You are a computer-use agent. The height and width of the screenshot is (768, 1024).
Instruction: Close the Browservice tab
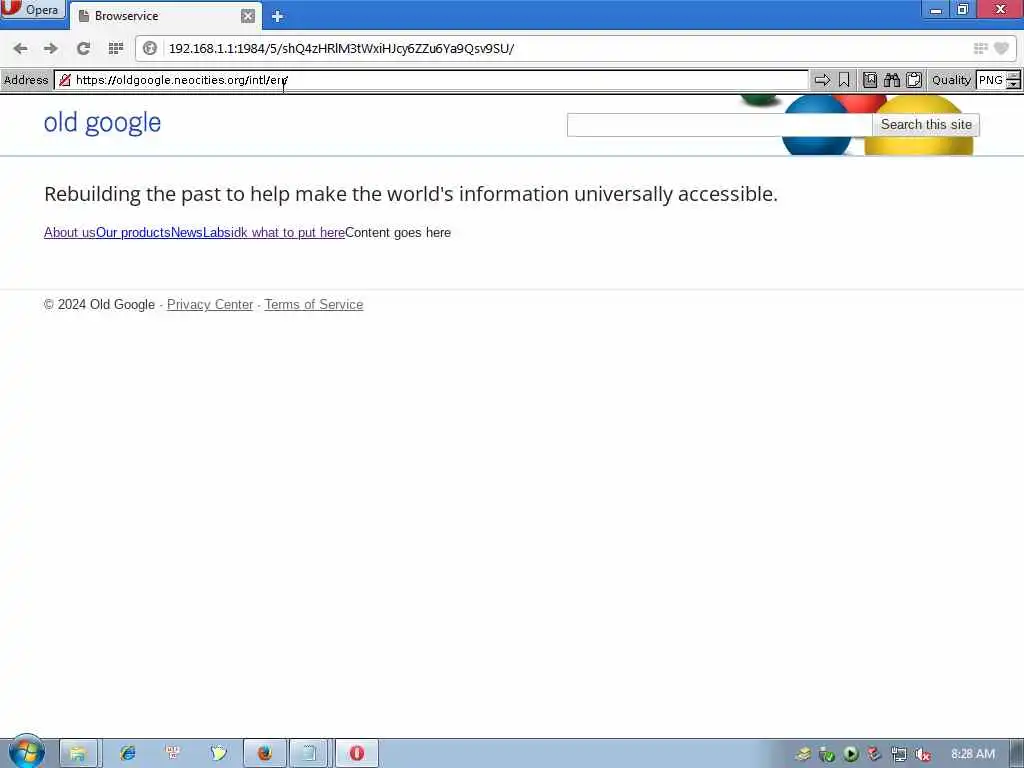click(248, 16)
